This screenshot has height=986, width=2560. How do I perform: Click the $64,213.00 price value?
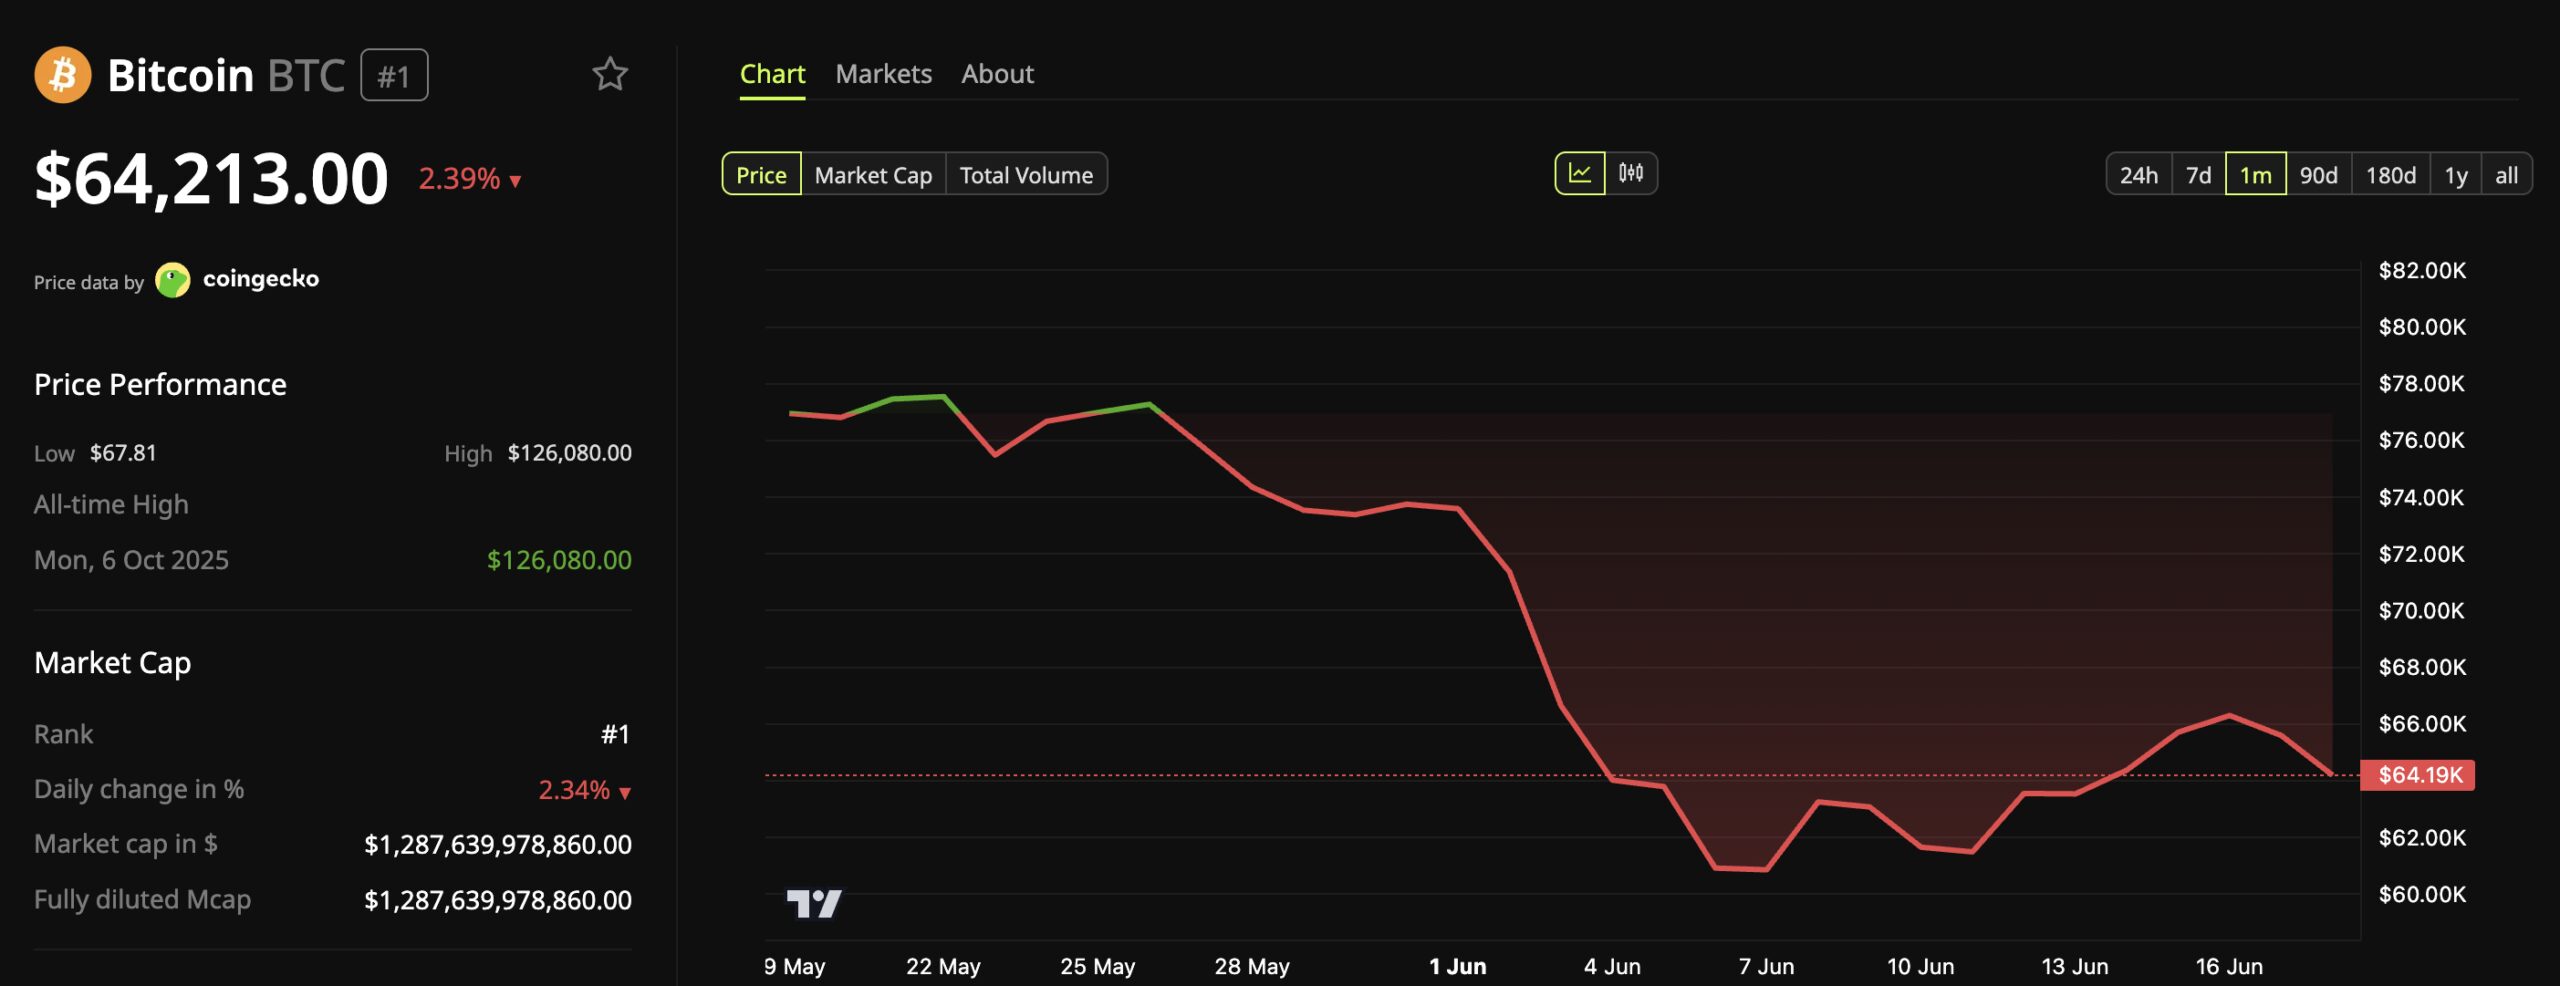(x=211, y=179)
